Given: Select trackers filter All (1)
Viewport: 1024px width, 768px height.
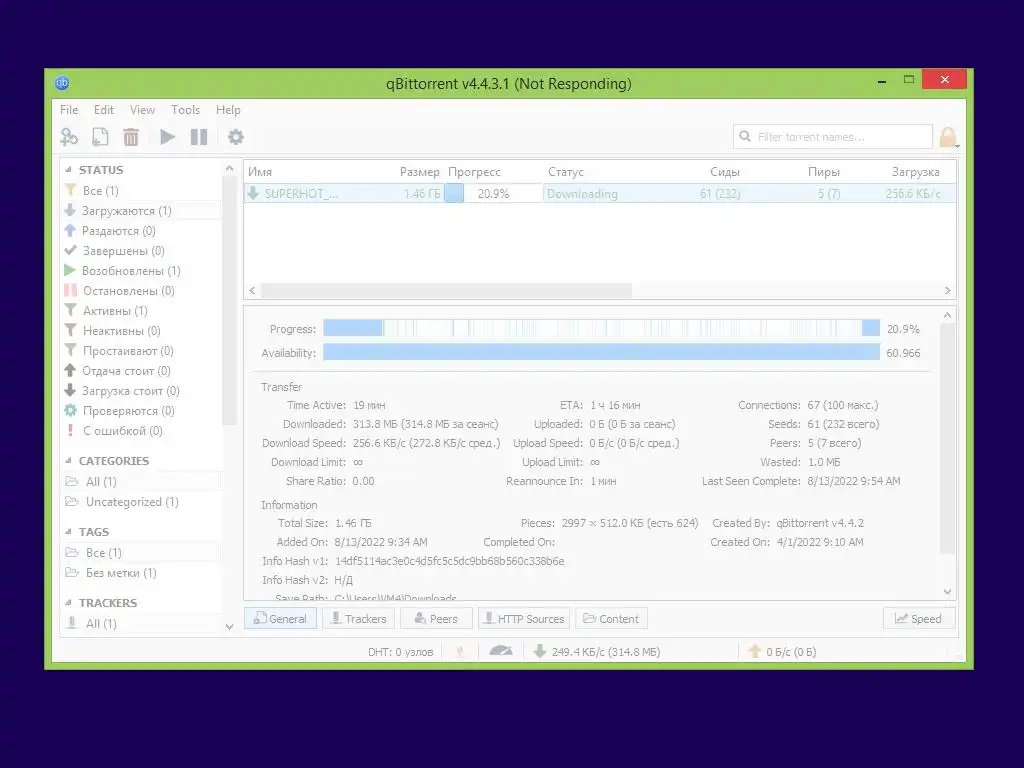Looking at the screenshot, I should [x=141, y=624].
